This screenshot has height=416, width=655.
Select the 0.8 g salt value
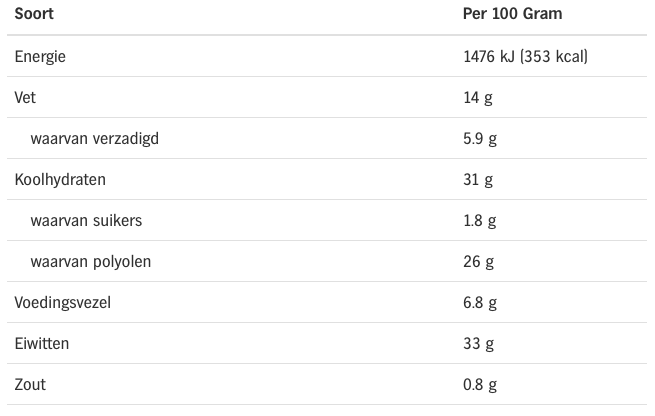[480, 384]
